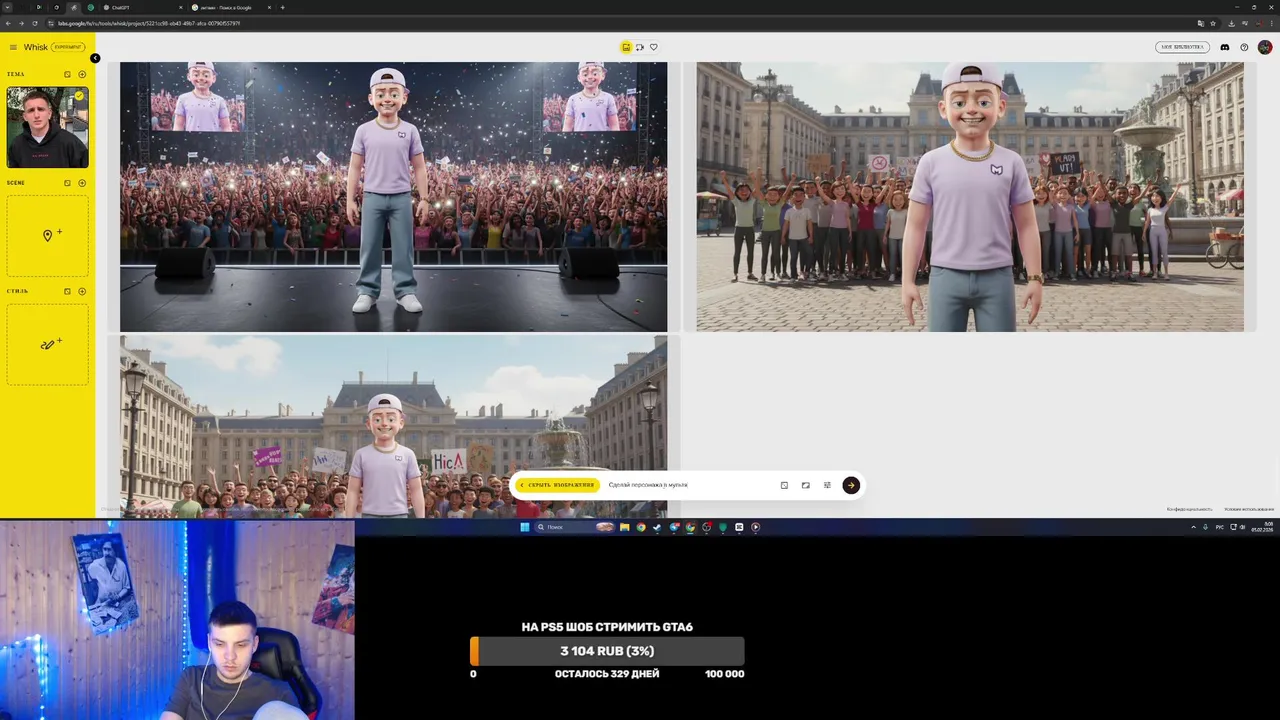Focus the prompt text field
This screenshot has height=720, width=1280.
tap(690, 485)
